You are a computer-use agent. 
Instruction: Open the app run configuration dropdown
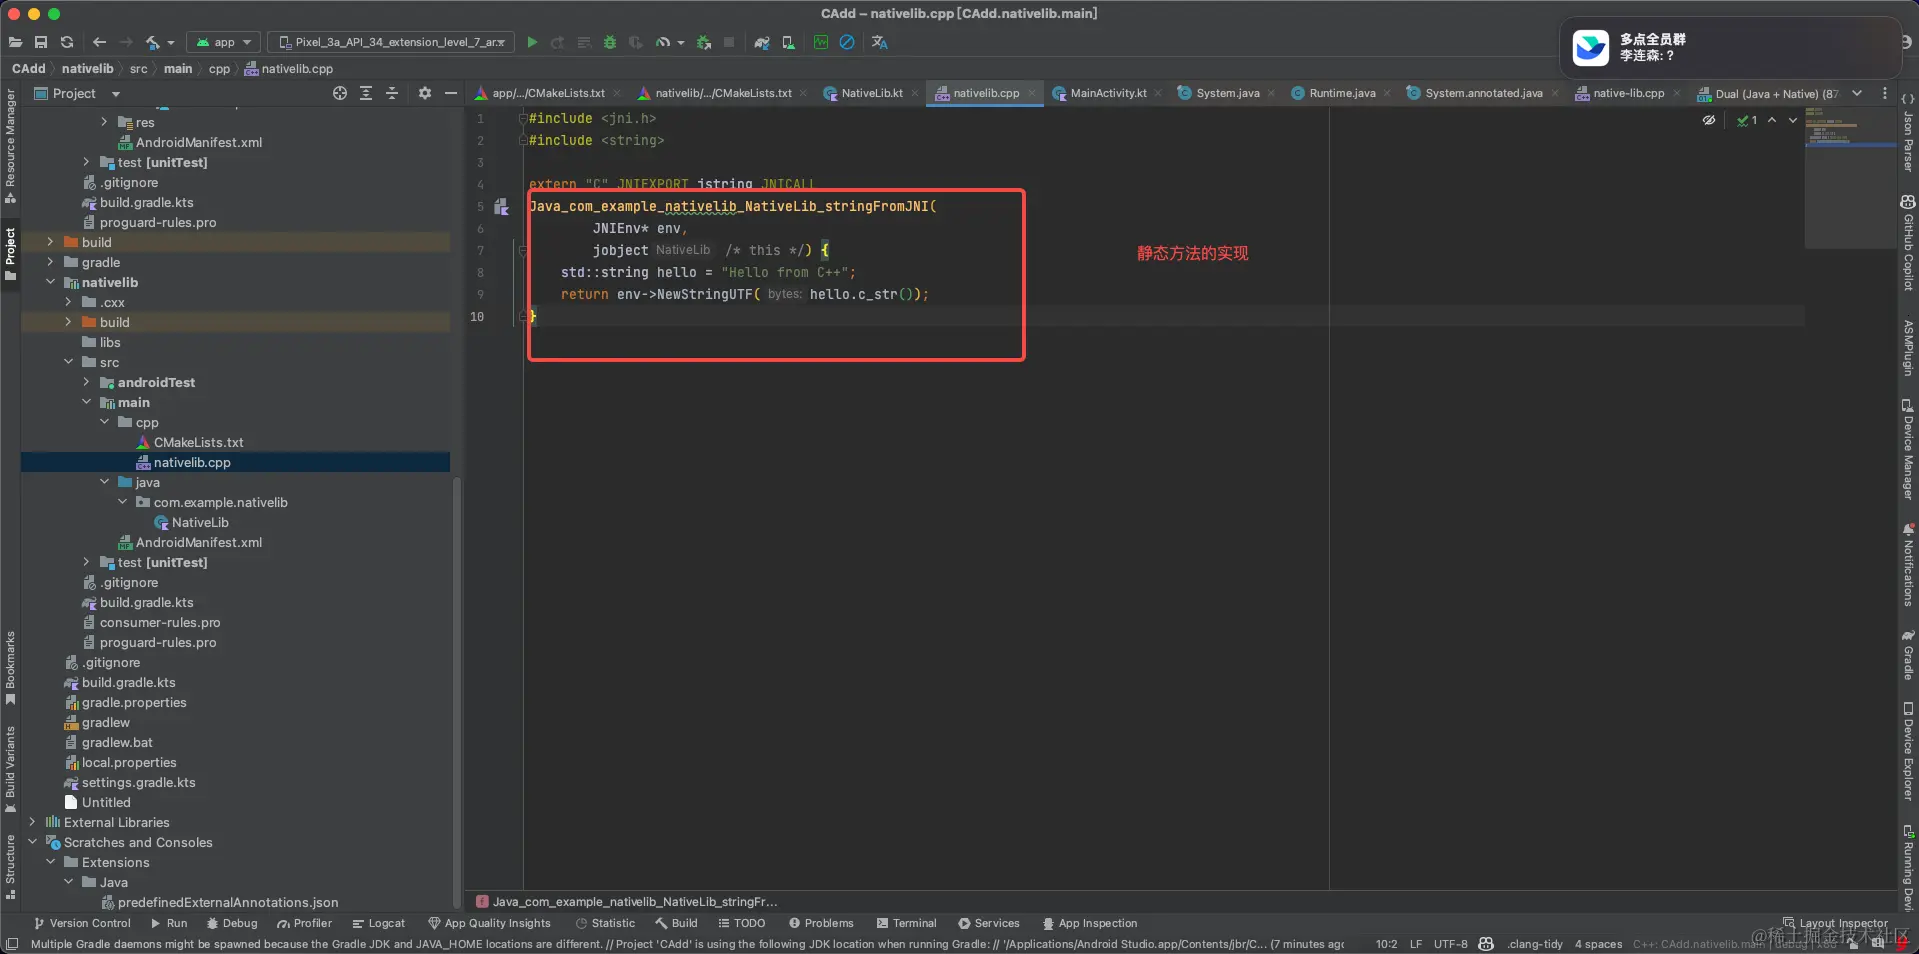[x=224, y=42]
